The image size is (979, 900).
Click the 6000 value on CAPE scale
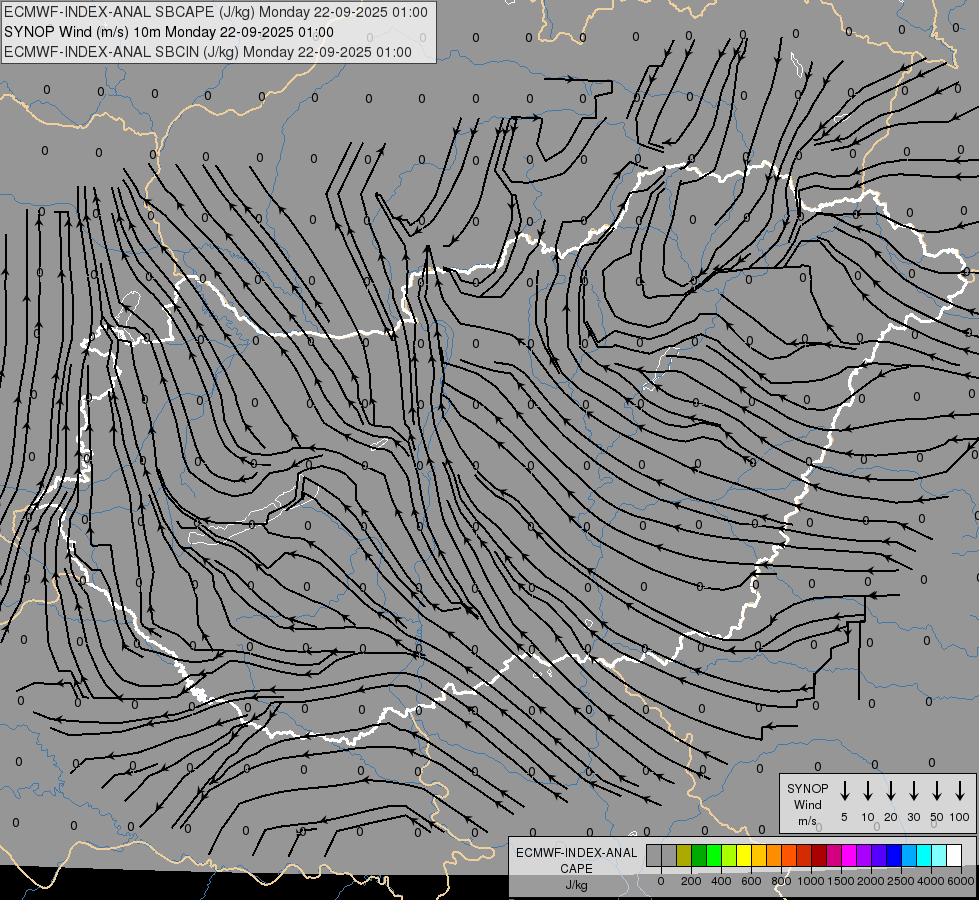pos(961,881)
